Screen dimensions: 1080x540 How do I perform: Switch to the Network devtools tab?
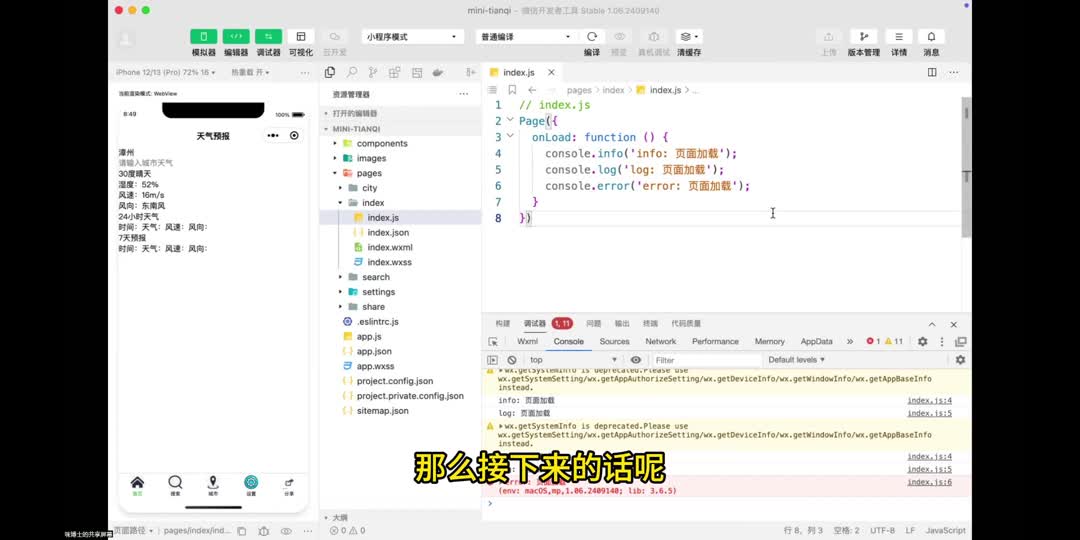(661, 342)
